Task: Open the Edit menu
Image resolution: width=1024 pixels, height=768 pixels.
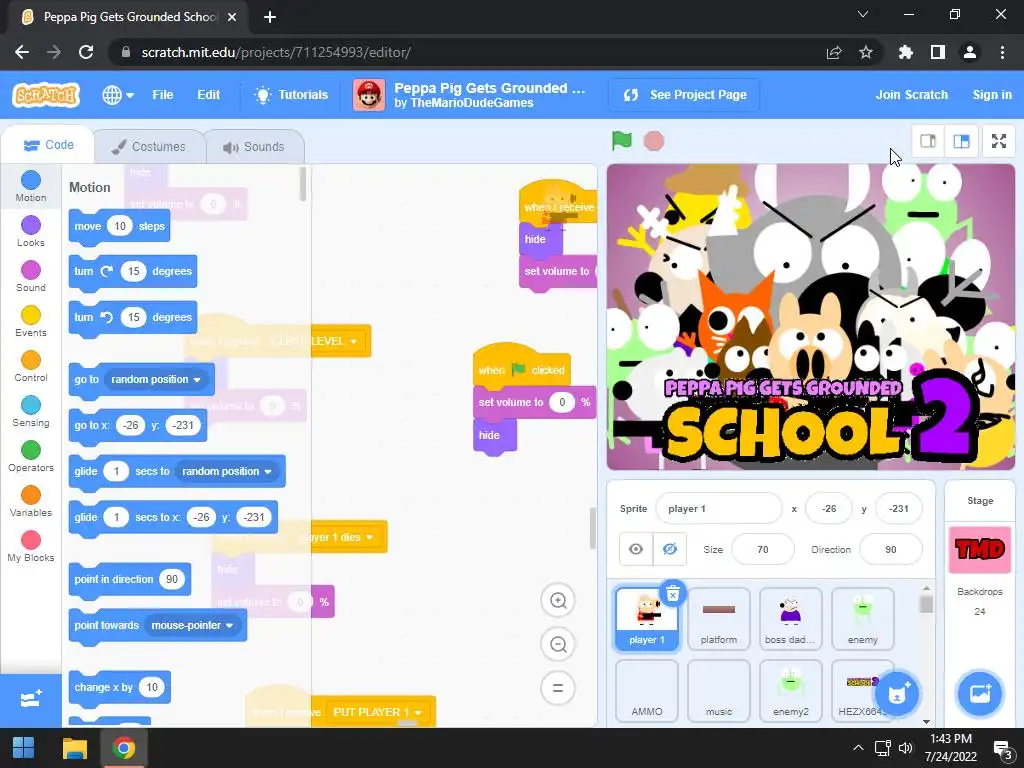Action: tap(208, 95)
